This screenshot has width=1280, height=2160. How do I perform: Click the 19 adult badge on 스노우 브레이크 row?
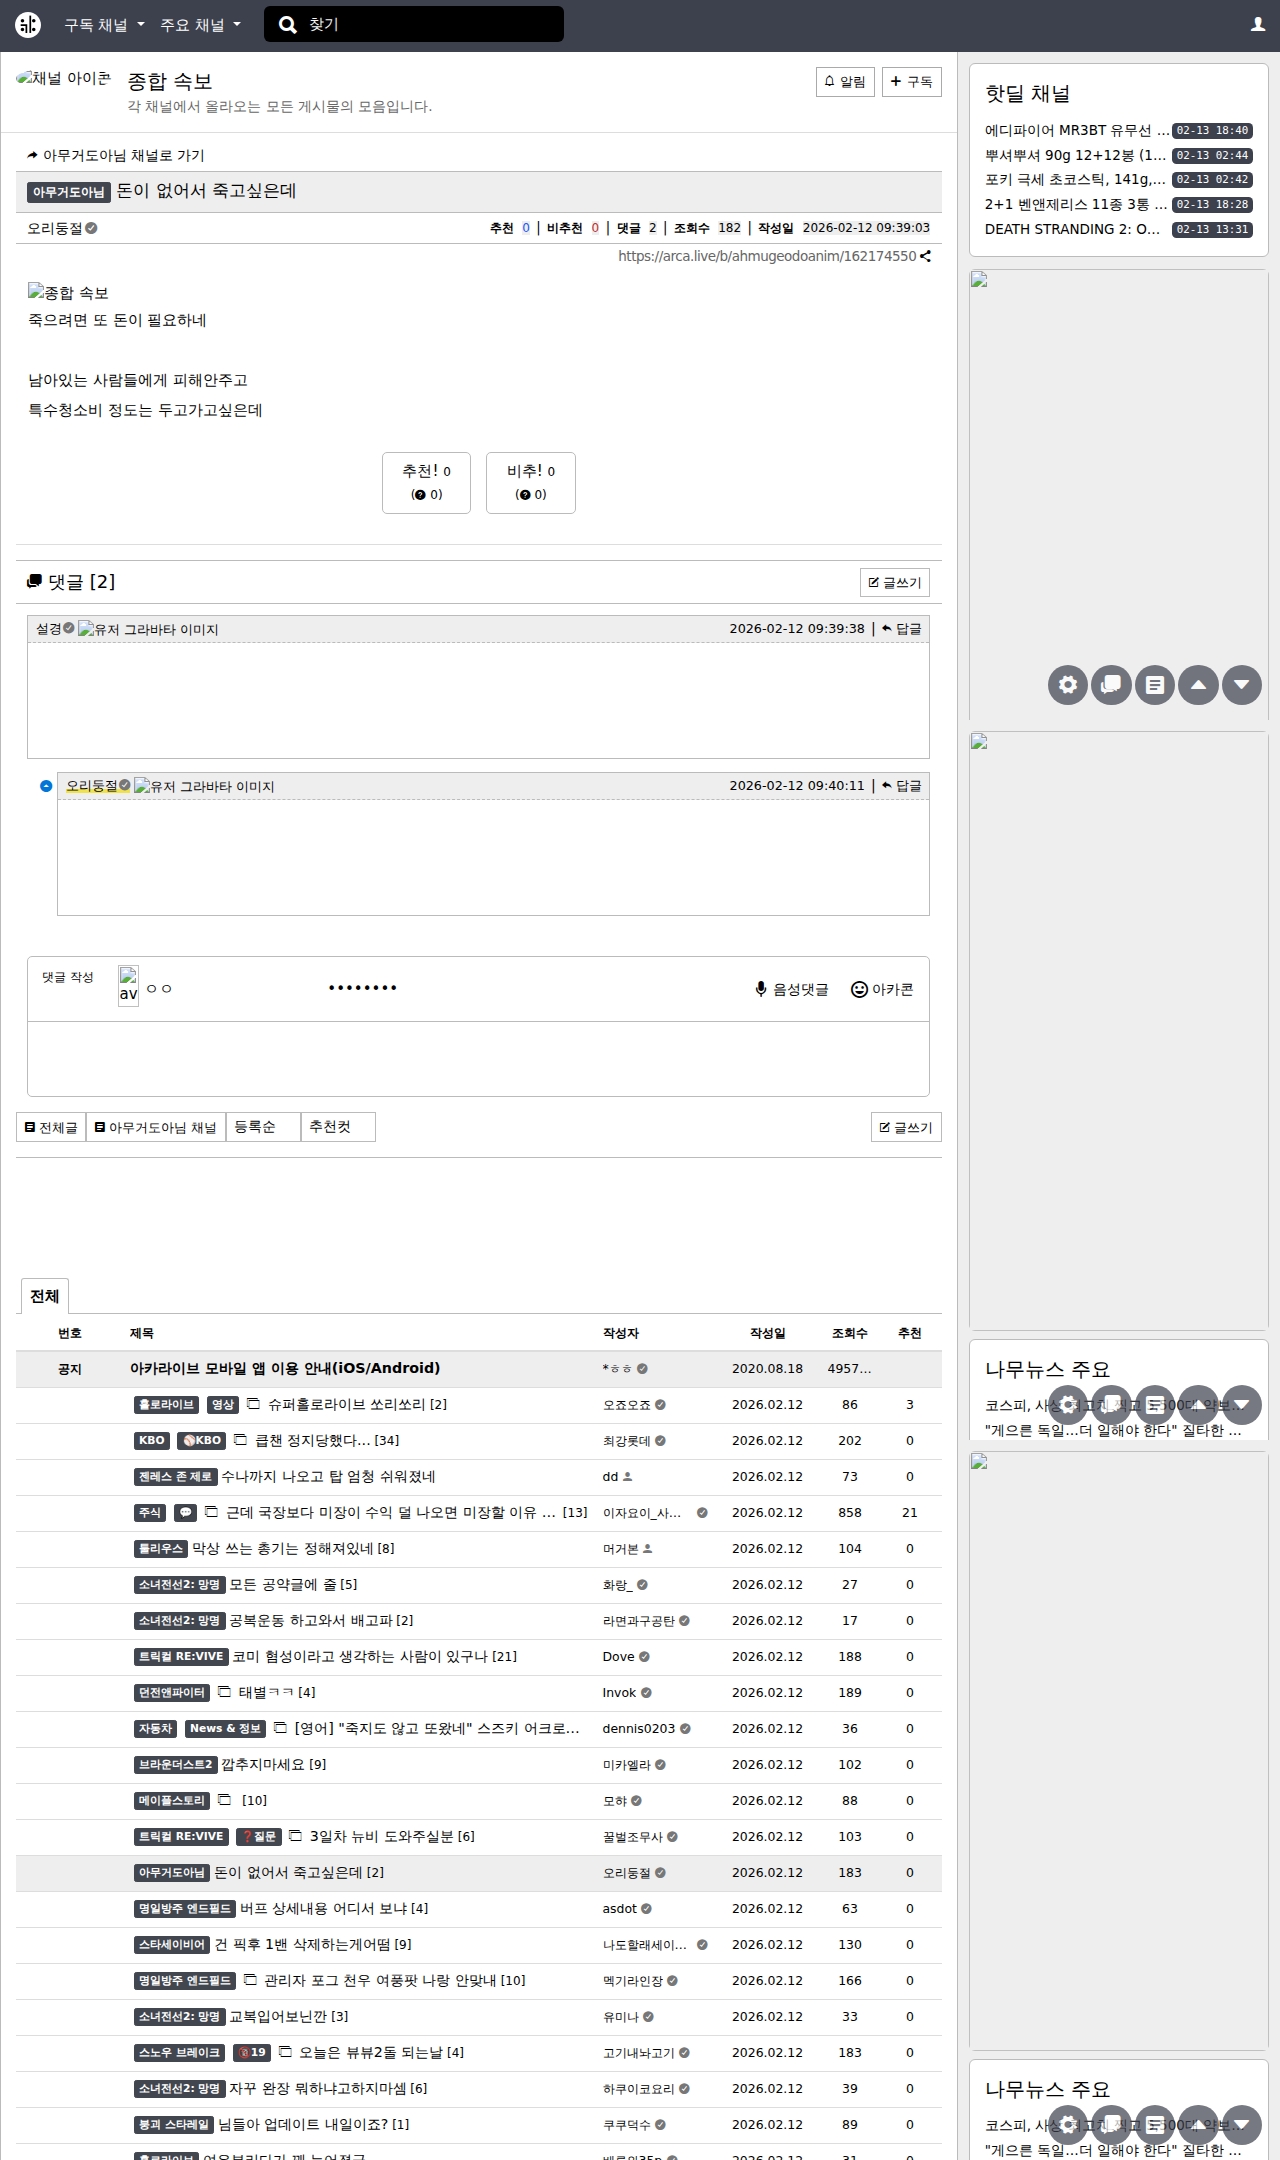tap(251, 2053)
